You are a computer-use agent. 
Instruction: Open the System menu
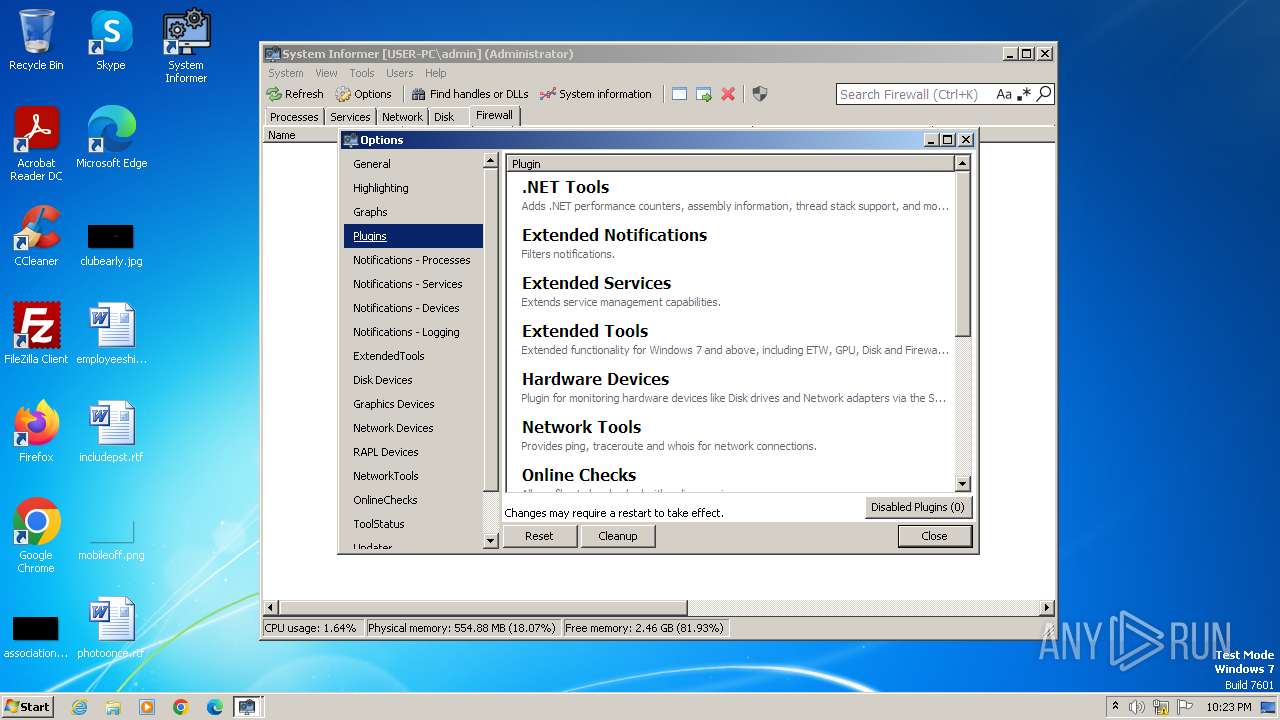click(x=285, y=73)
